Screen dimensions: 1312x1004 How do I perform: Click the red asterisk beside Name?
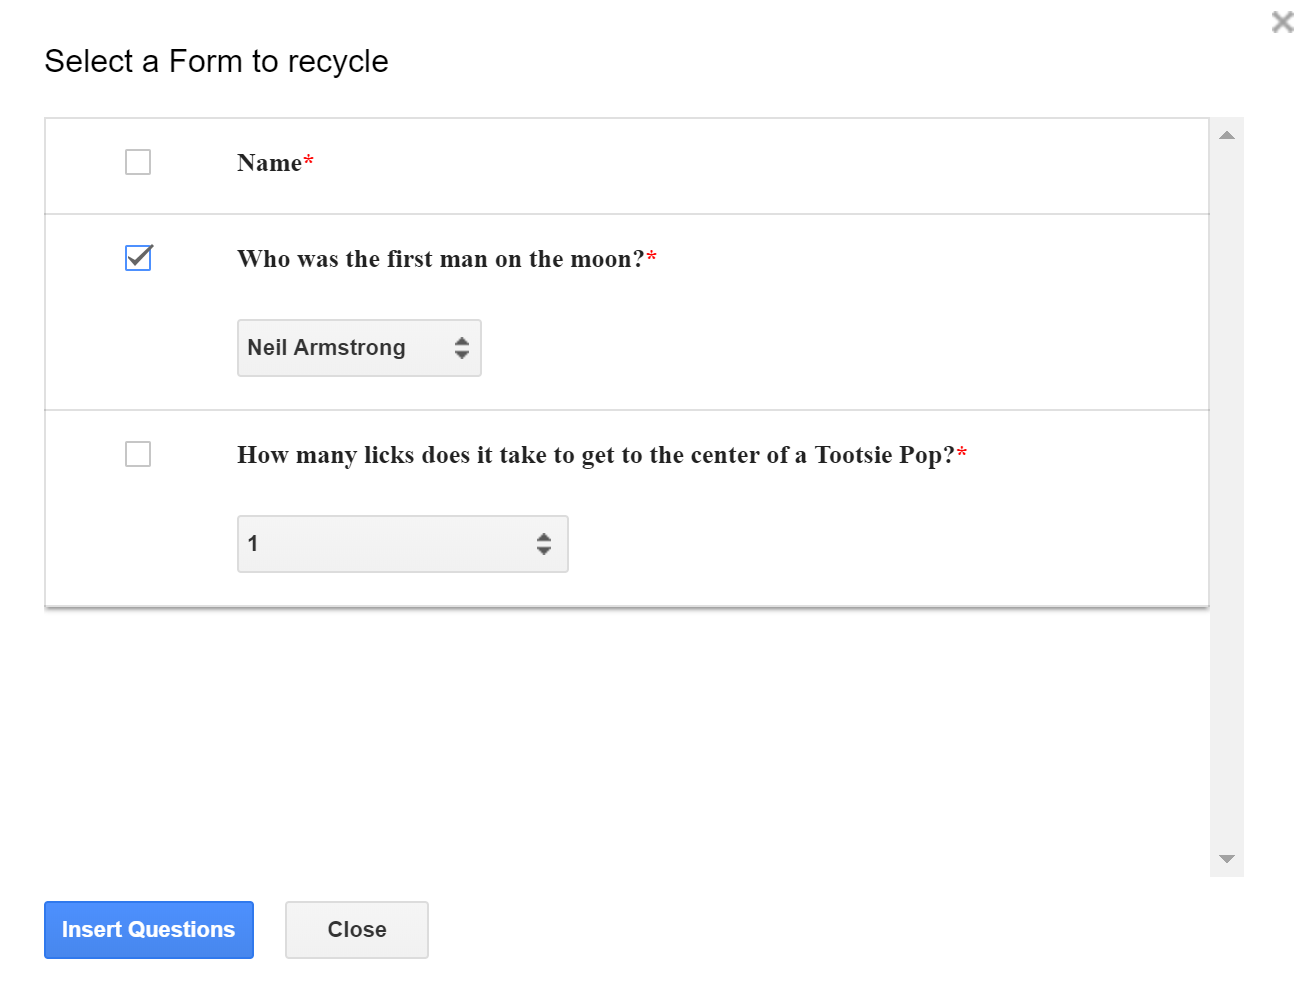(x=309, y=161)
